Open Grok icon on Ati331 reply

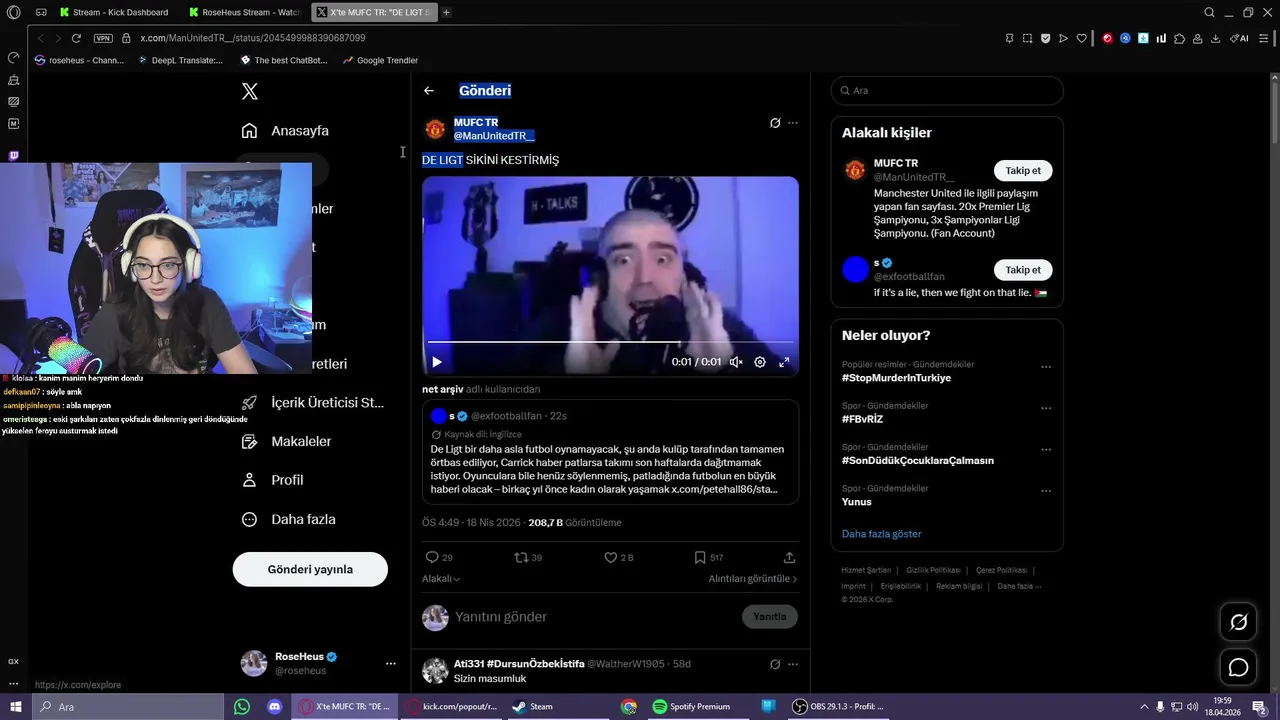coord(775,664)
